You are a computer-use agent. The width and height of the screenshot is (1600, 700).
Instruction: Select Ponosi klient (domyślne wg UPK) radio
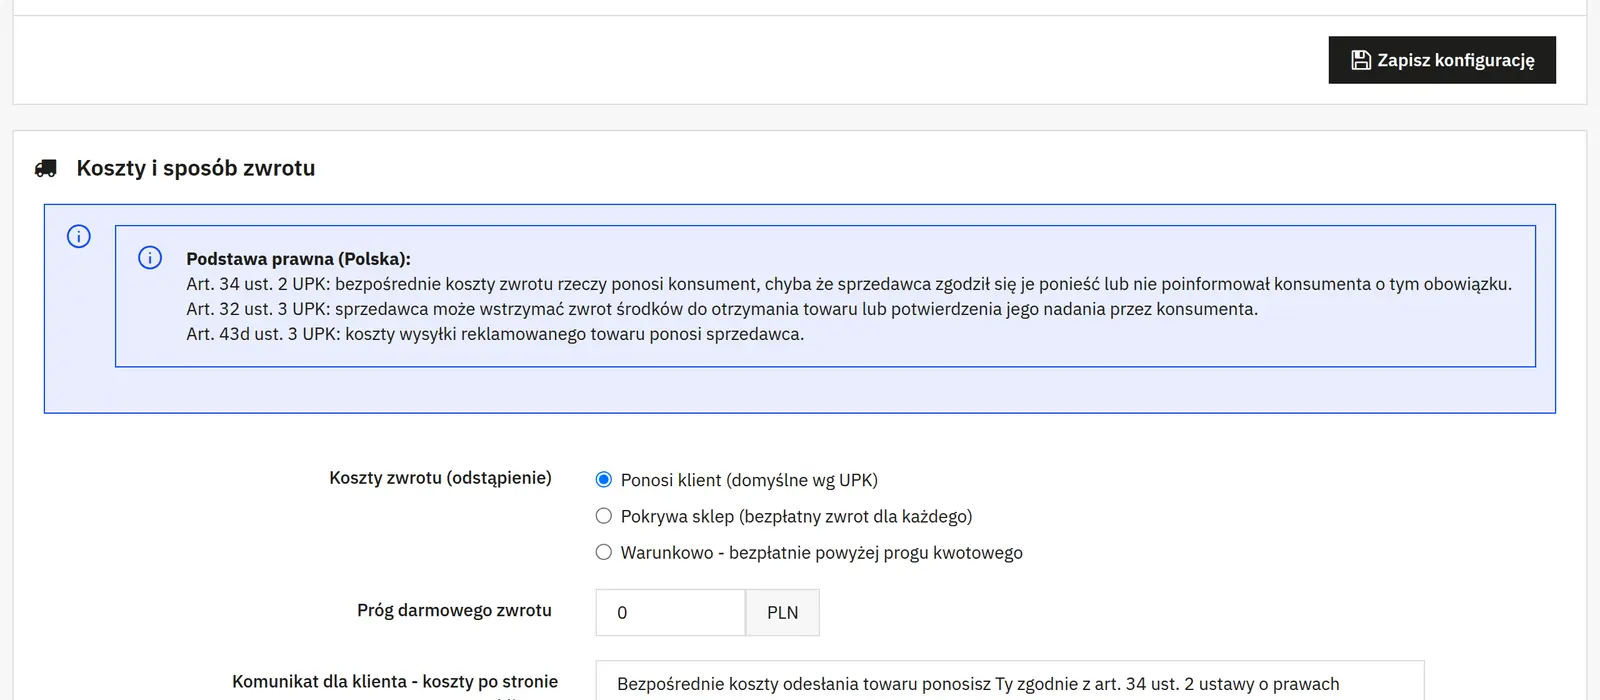tap(604, 480)
